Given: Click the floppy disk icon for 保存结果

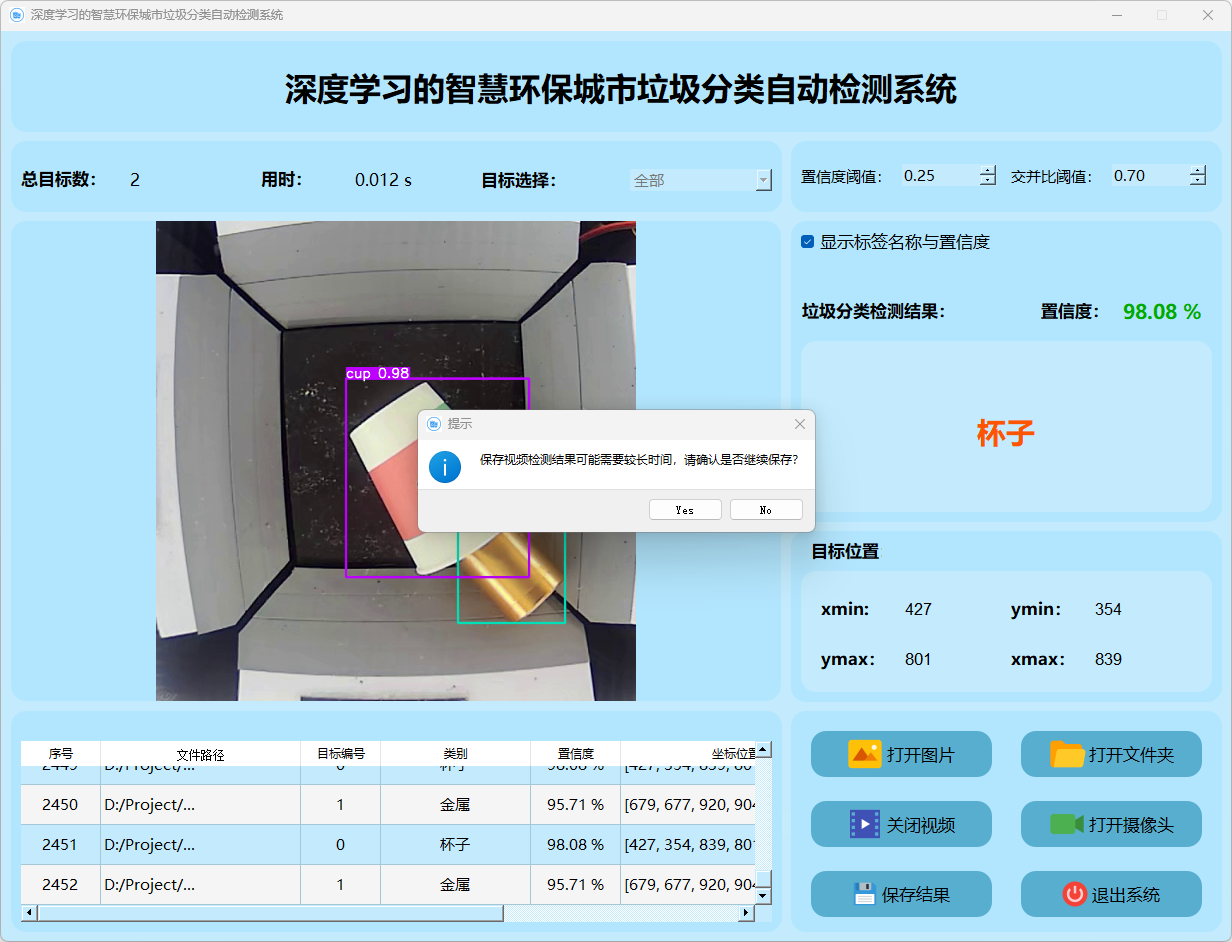Looking at the screenshot, I should (864, 894).
